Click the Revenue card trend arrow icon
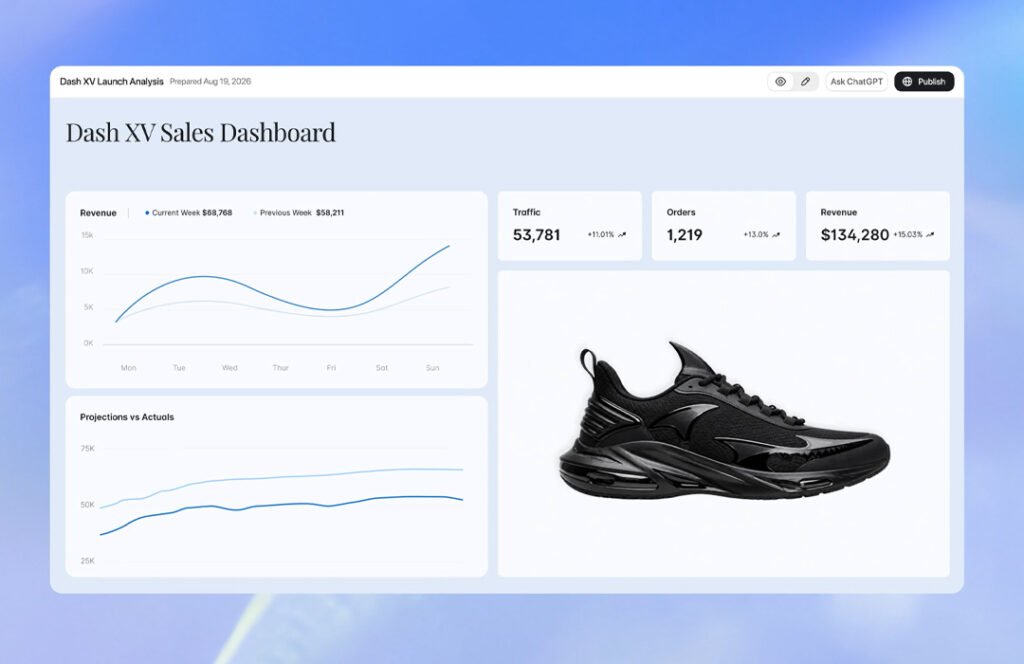 [930, 234]
